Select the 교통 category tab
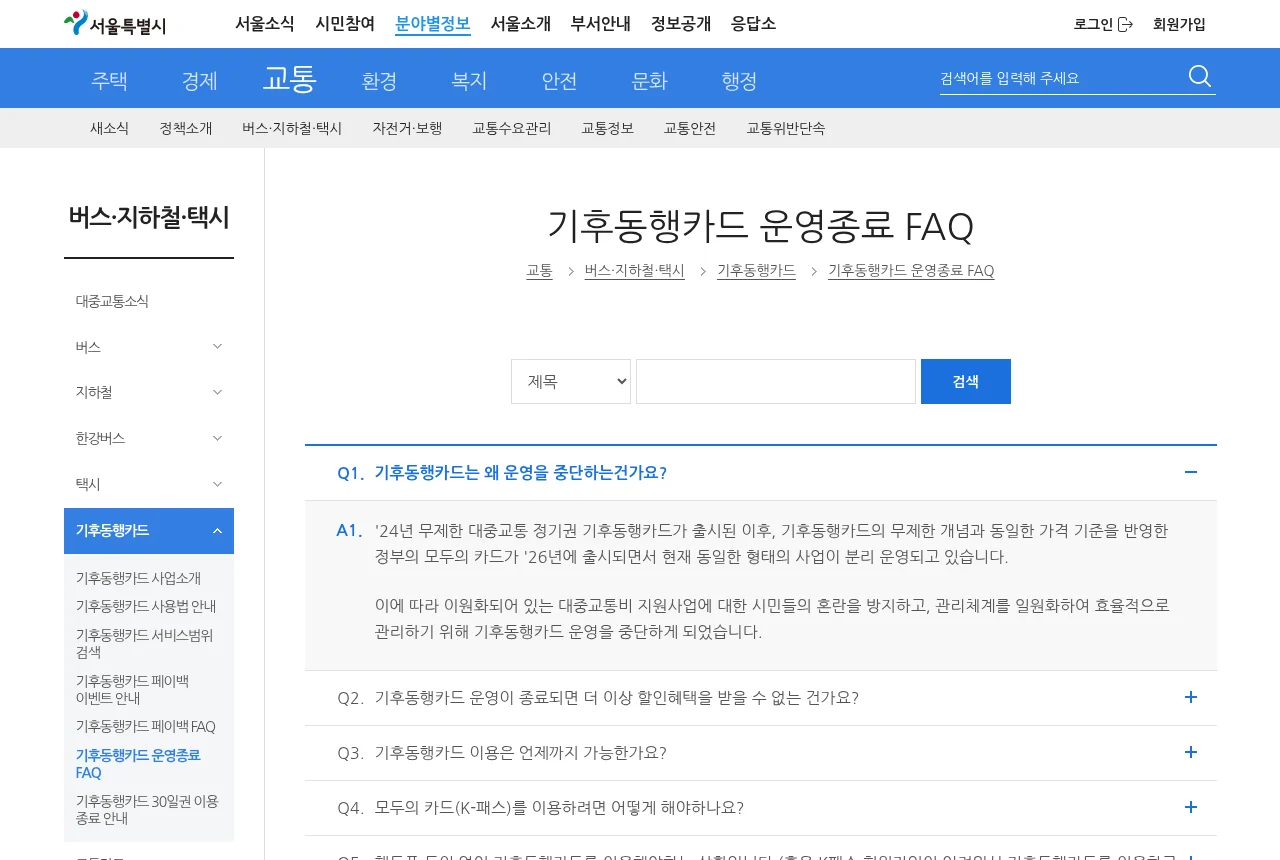This screenshot has height=860, width=1280. coord(289,78)
